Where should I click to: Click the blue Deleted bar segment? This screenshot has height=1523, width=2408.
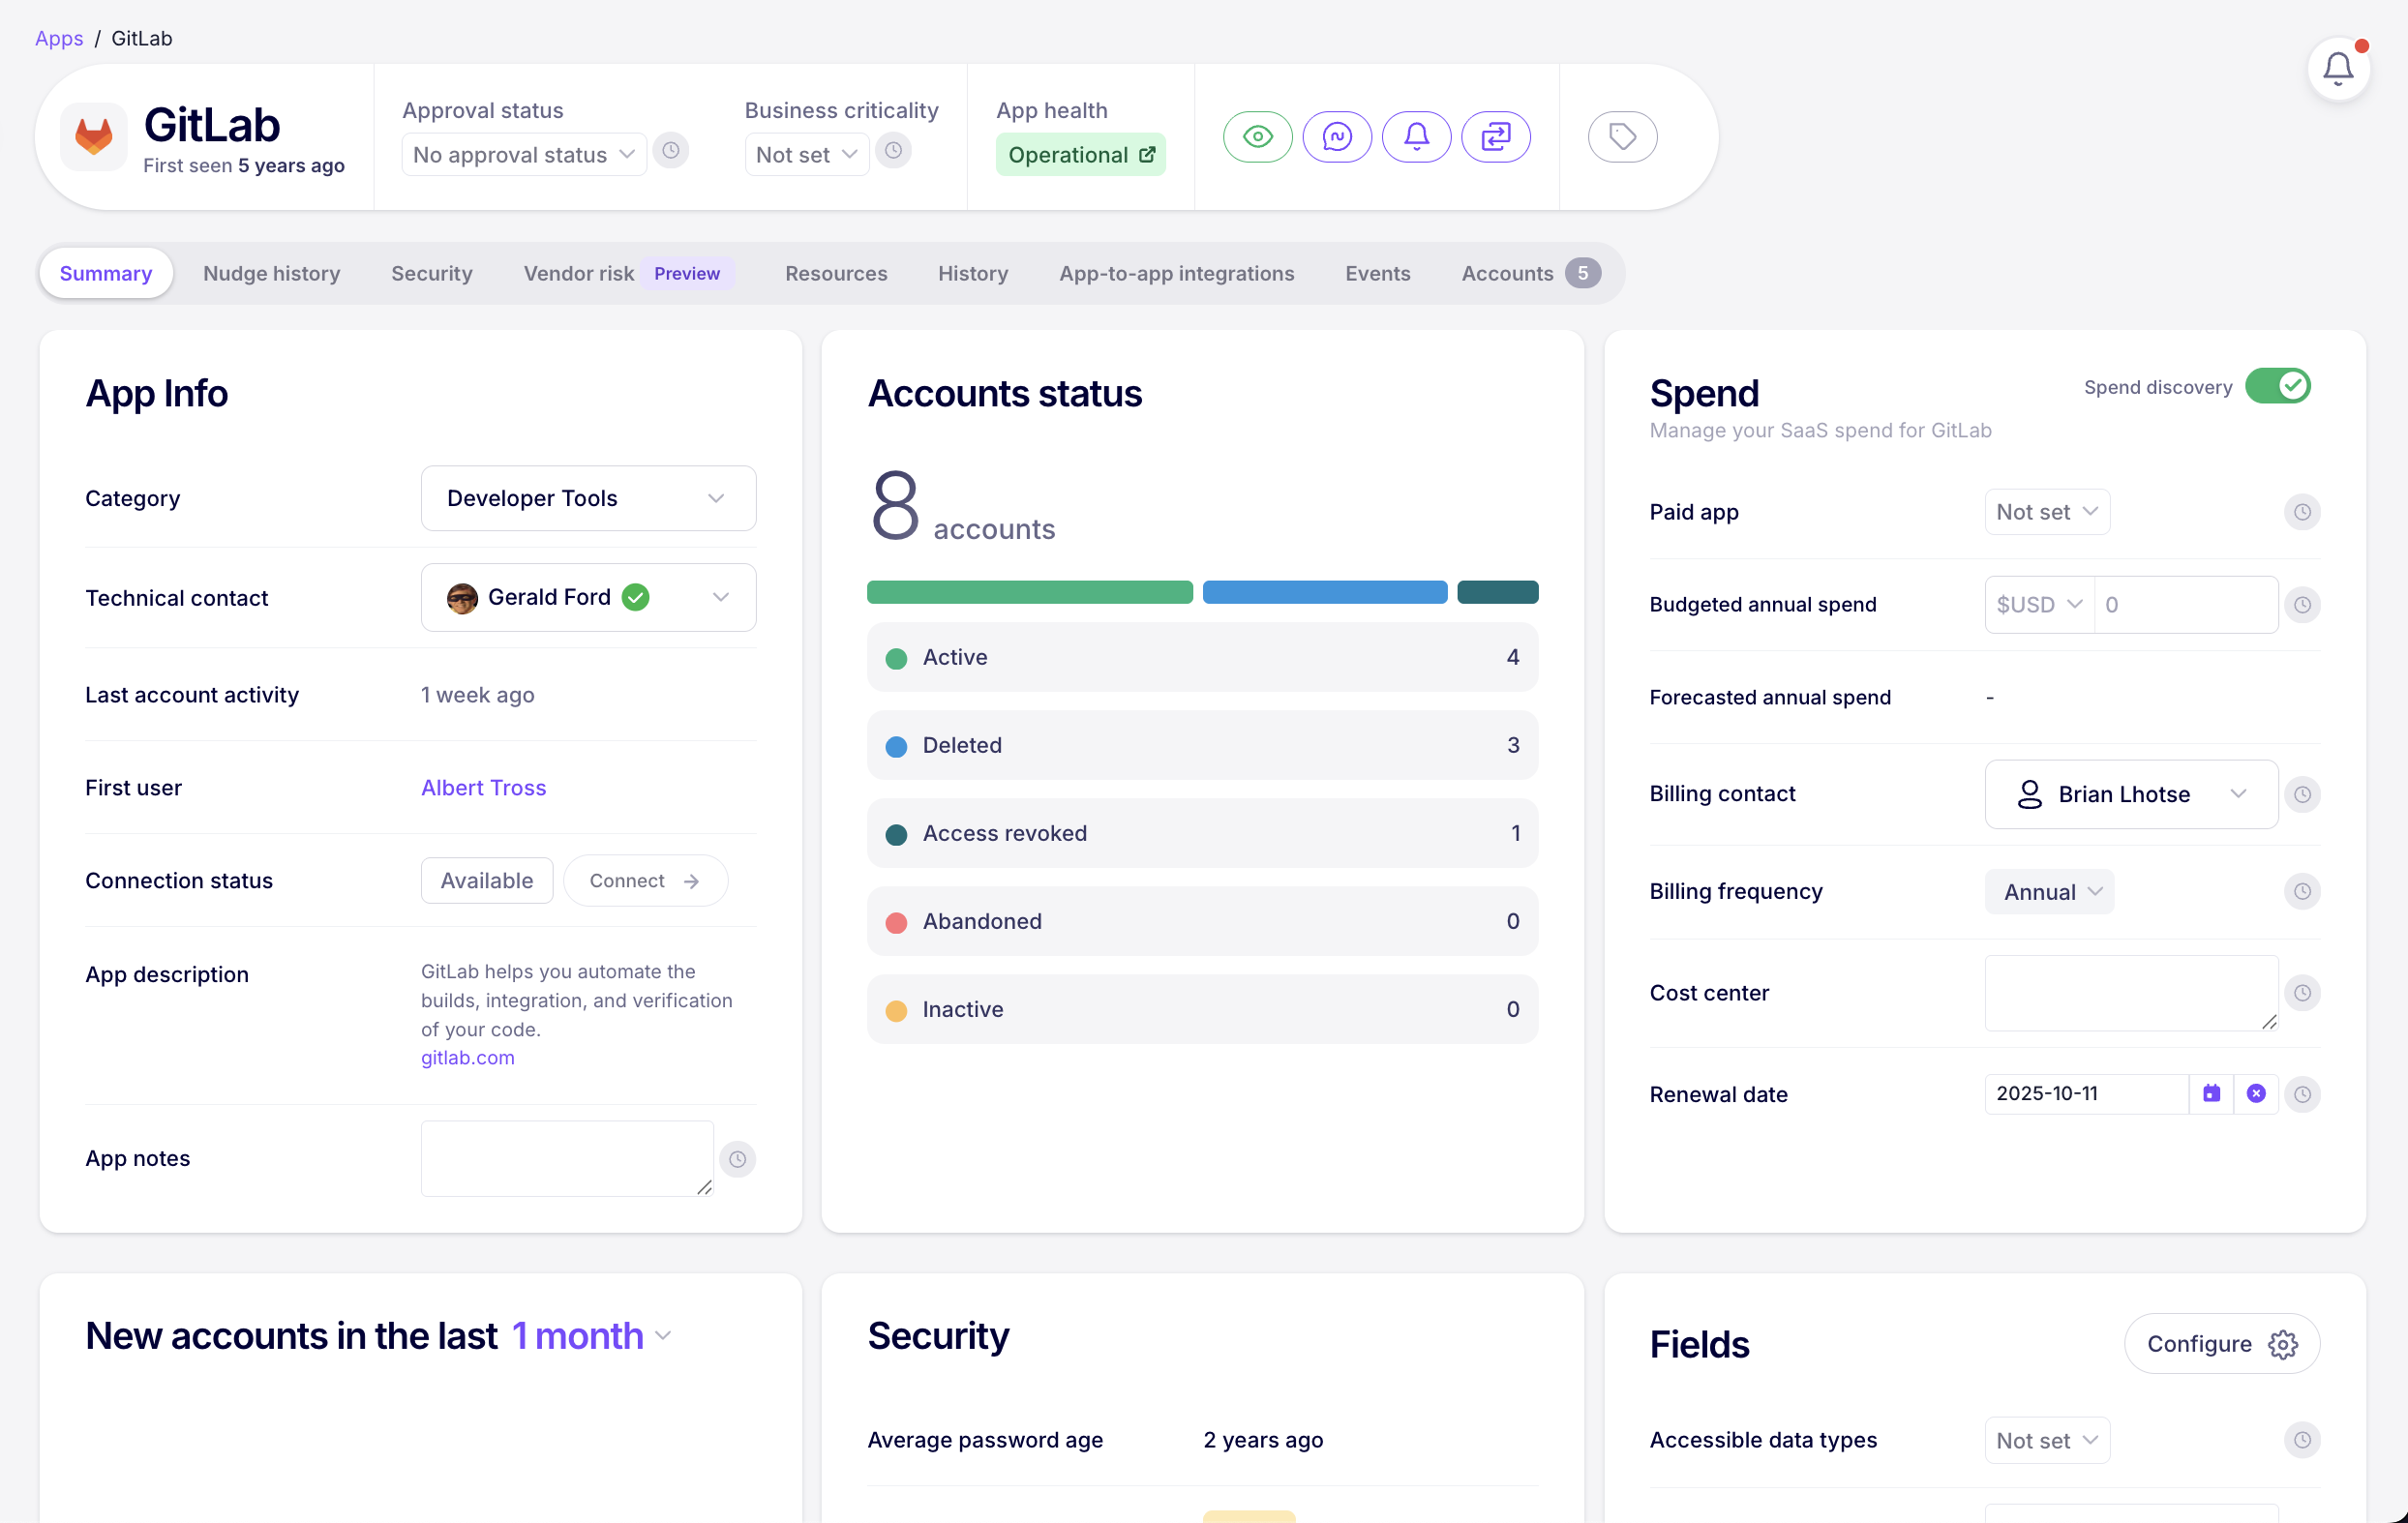(1324, 592)
